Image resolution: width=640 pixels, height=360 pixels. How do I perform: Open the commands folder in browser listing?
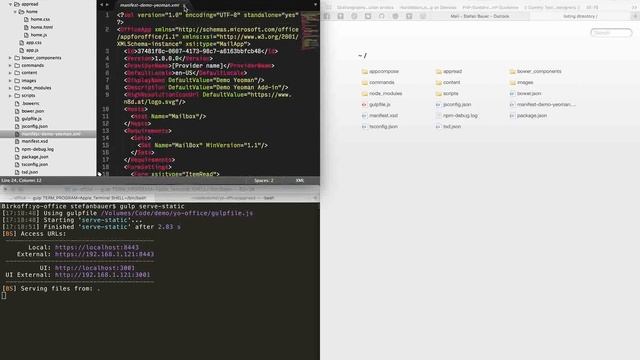(x=378, y=82)
